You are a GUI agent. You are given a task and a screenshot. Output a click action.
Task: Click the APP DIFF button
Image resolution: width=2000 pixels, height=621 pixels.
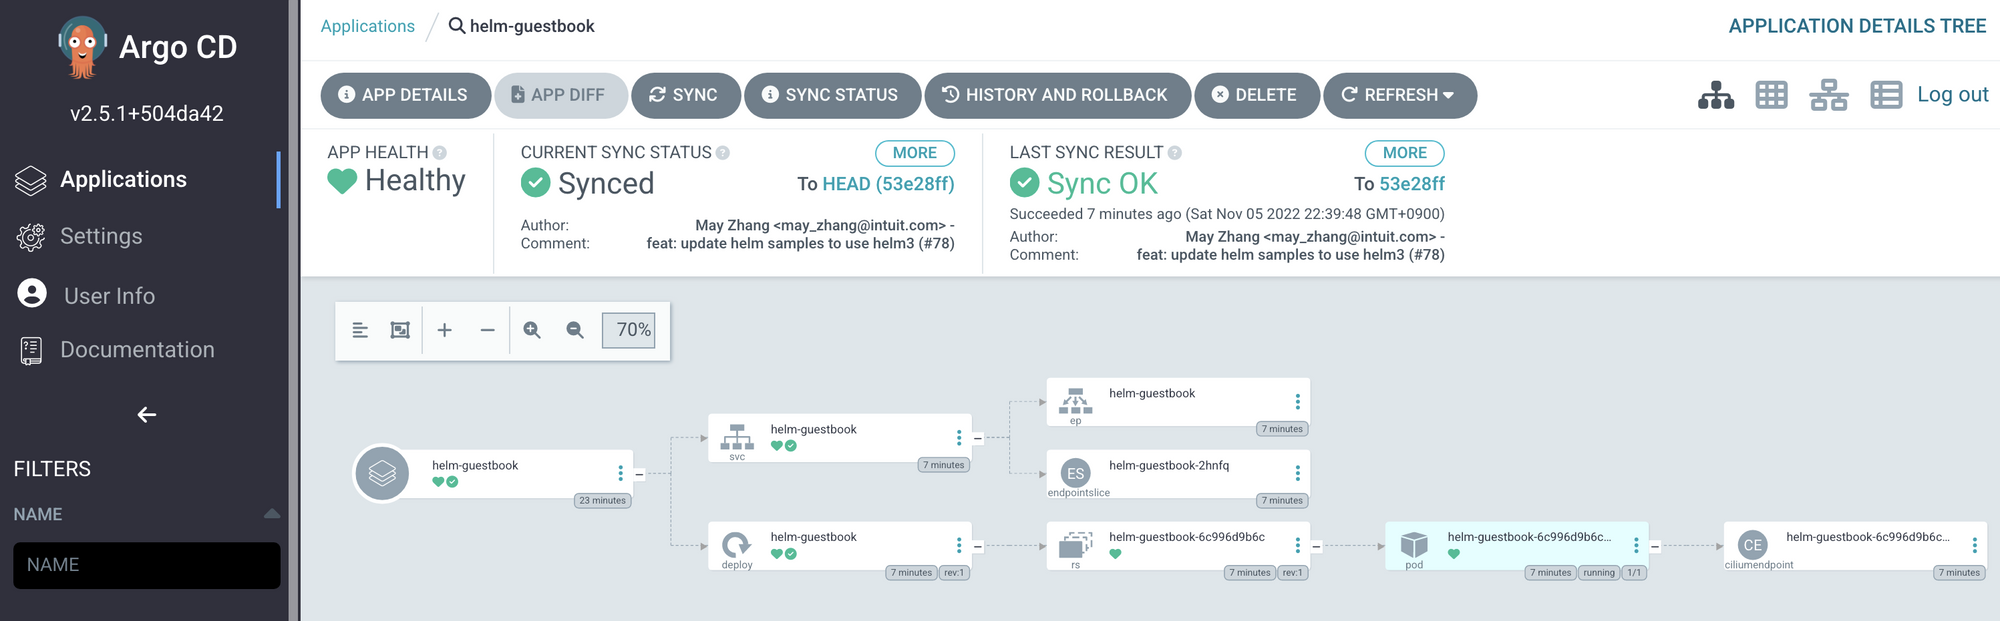click(560, 95)
